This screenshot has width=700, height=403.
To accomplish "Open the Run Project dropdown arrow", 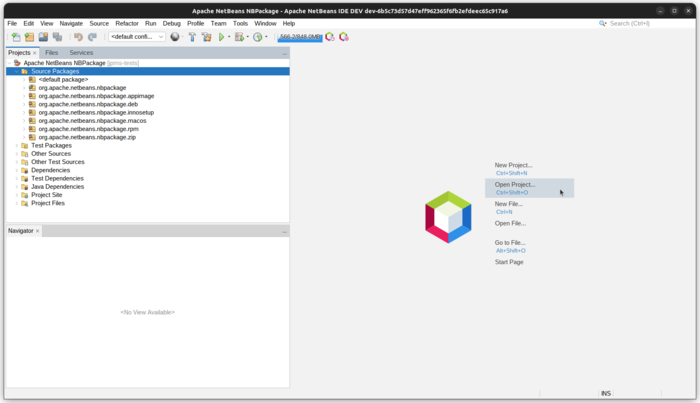I will tap(229, 37).
